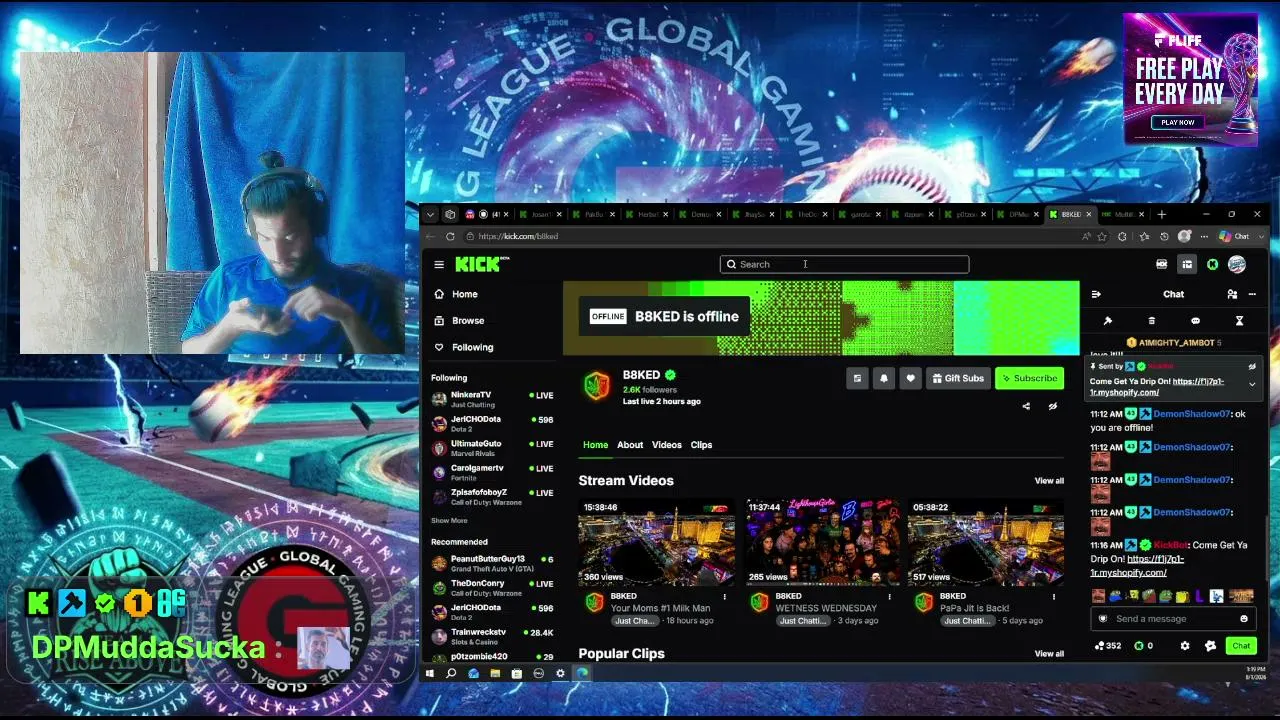Image resolution: width=1280 pixels, height=720 pixels.
Task: Open UltimateGuto channel in Following list
Action: pos(492,448)
